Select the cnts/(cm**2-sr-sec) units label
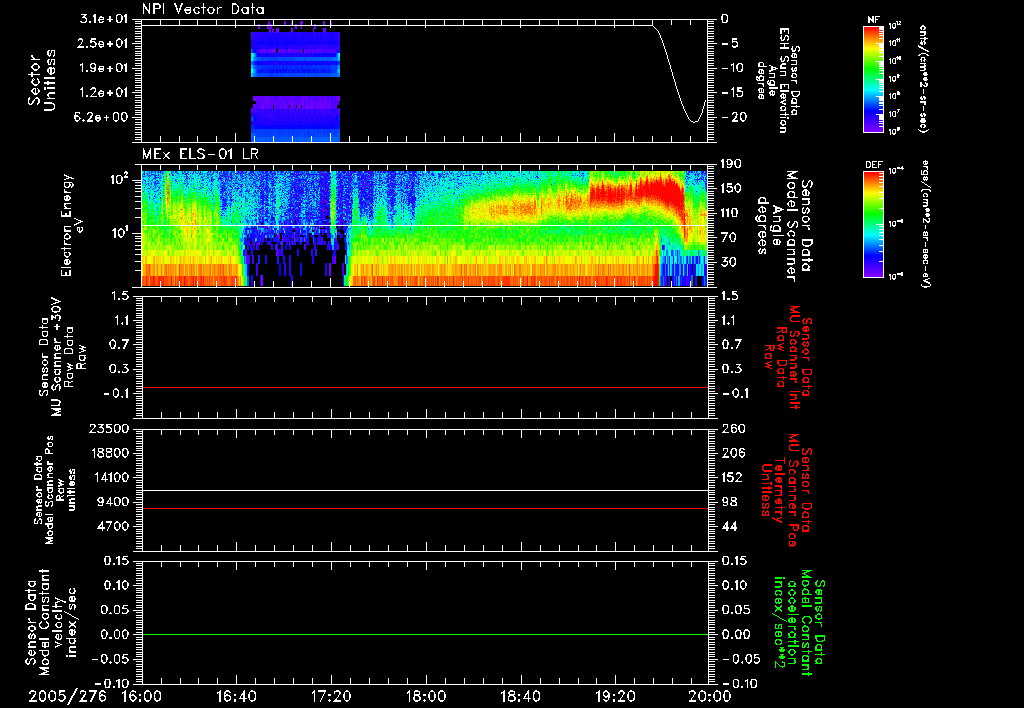The image size is (1024, 708). pyautogui.click(x=923, y=78)
